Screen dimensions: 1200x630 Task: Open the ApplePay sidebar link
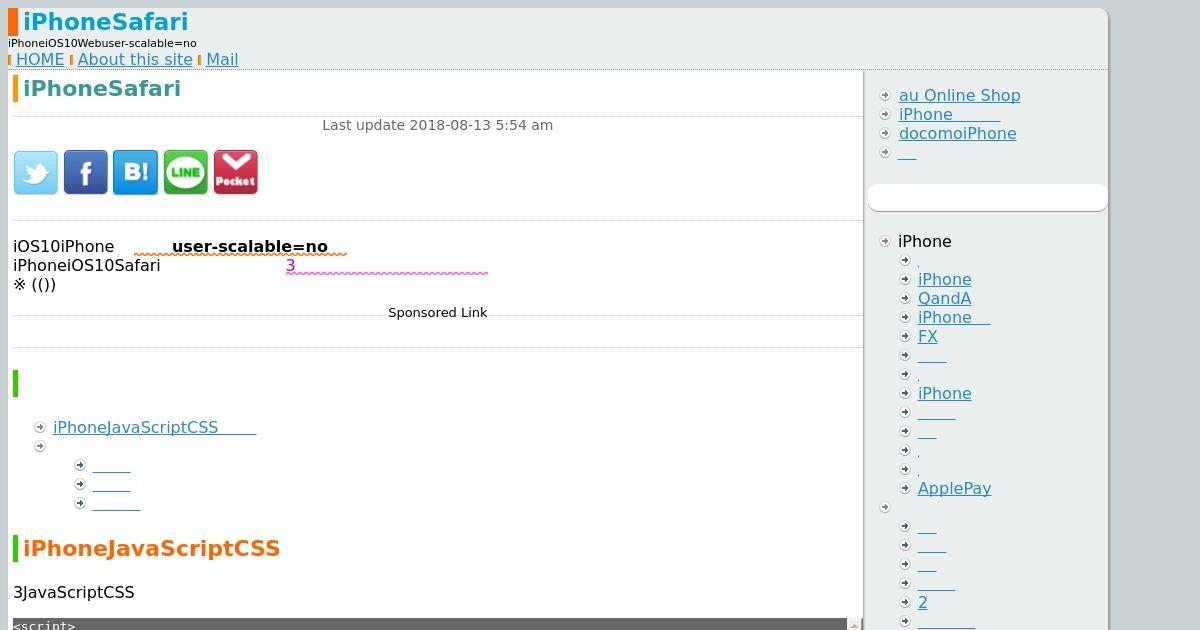click(x=954, y=489)
